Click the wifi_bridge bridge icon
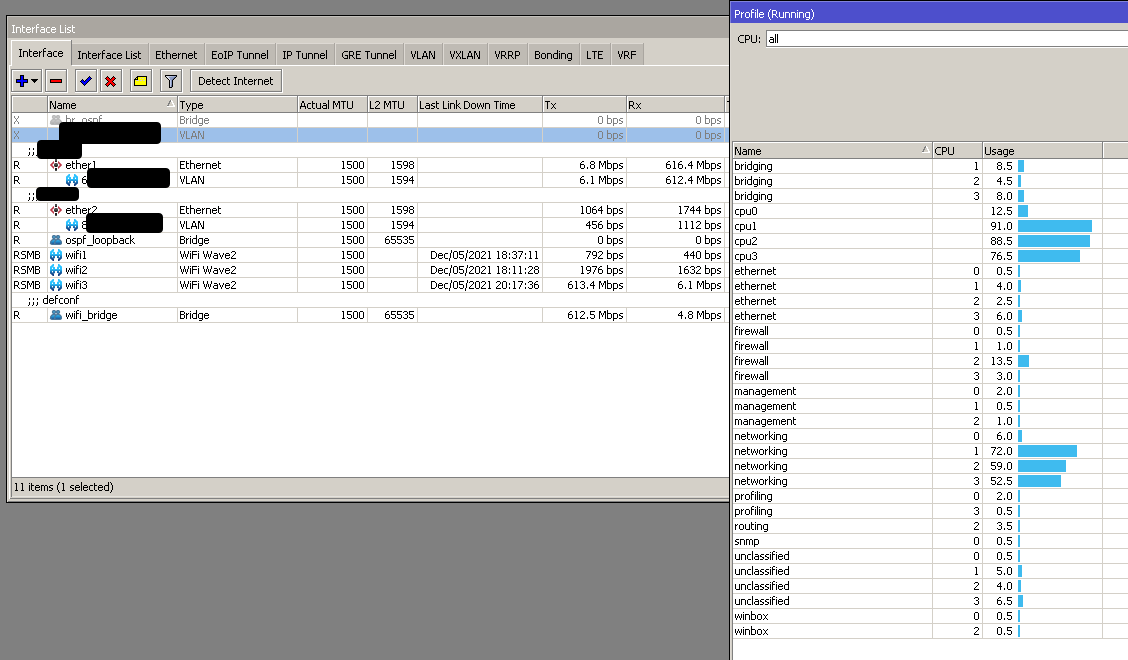 click(56, 315)
